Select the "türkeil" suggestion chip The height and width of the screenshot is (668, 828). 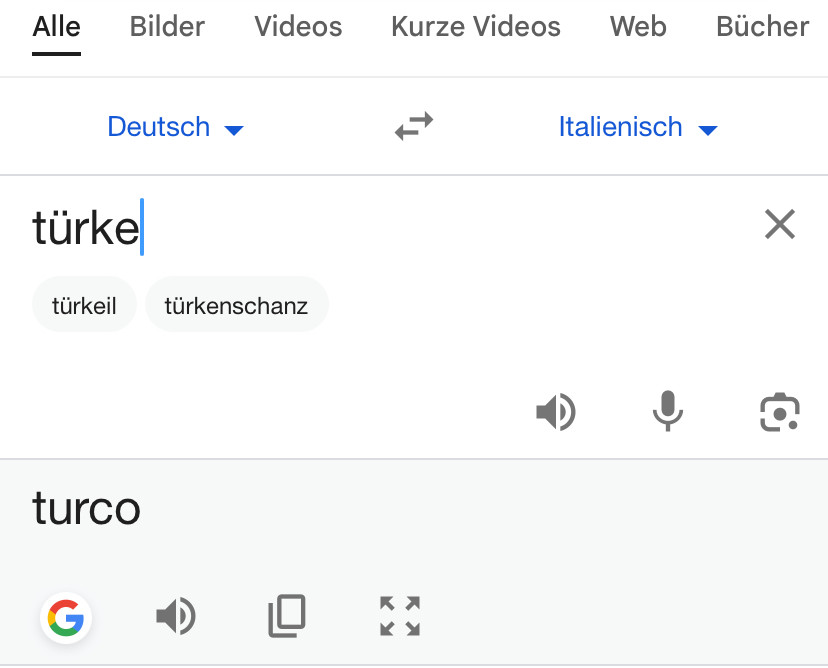(x=84, y=305)
